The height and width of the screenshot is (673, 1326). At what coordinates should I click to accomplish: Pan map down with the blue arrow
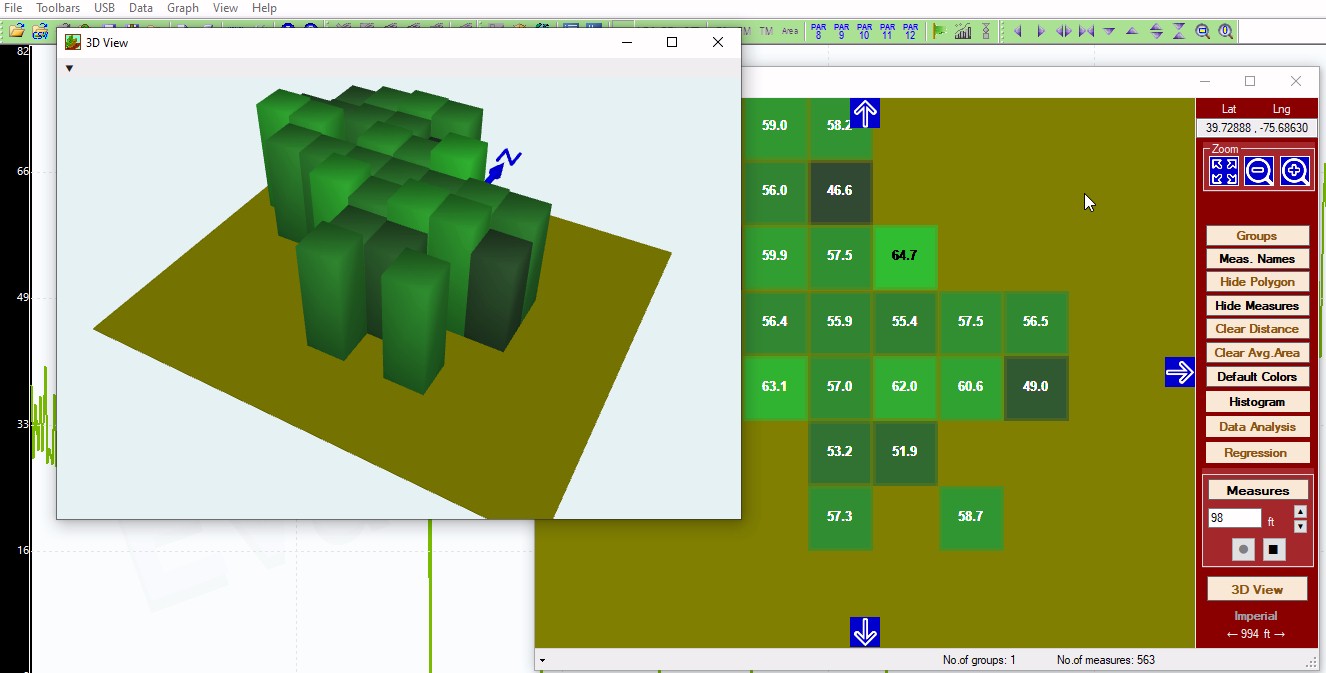865,632
